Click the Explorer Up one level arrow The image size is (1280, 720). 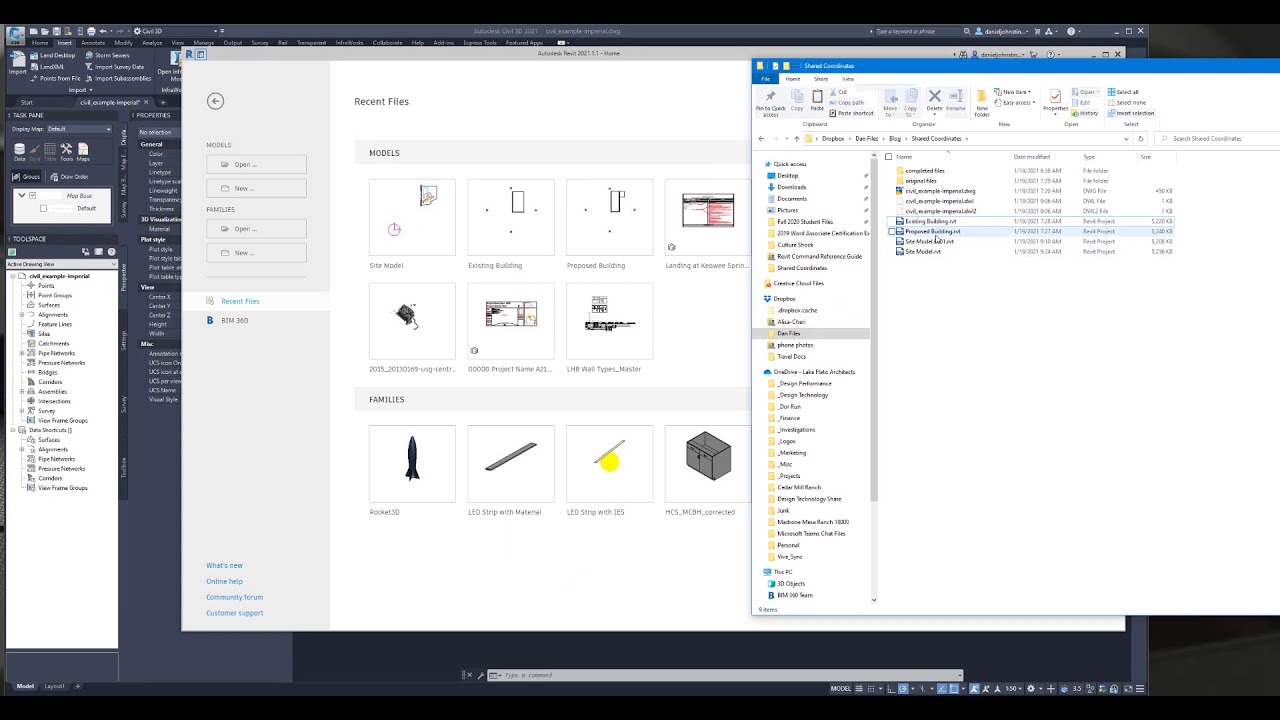[796, 139]
